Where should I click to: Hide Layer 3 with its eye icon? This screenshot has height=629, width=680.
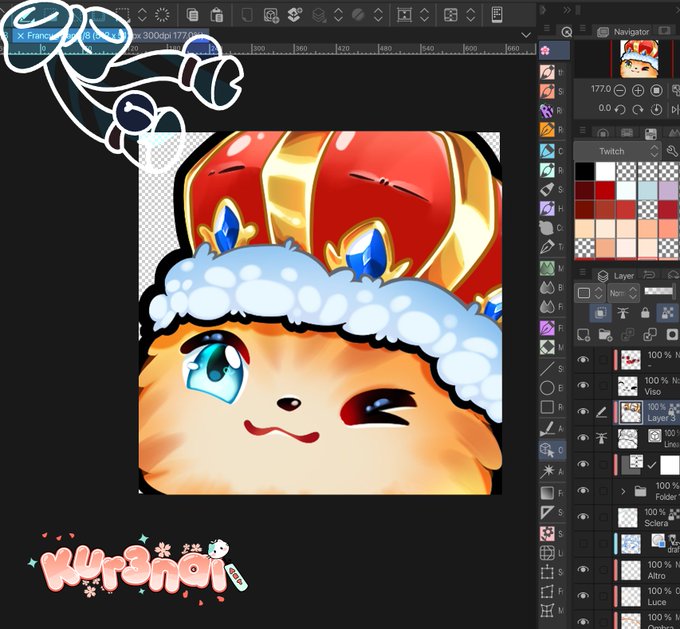tap(583, 411)
